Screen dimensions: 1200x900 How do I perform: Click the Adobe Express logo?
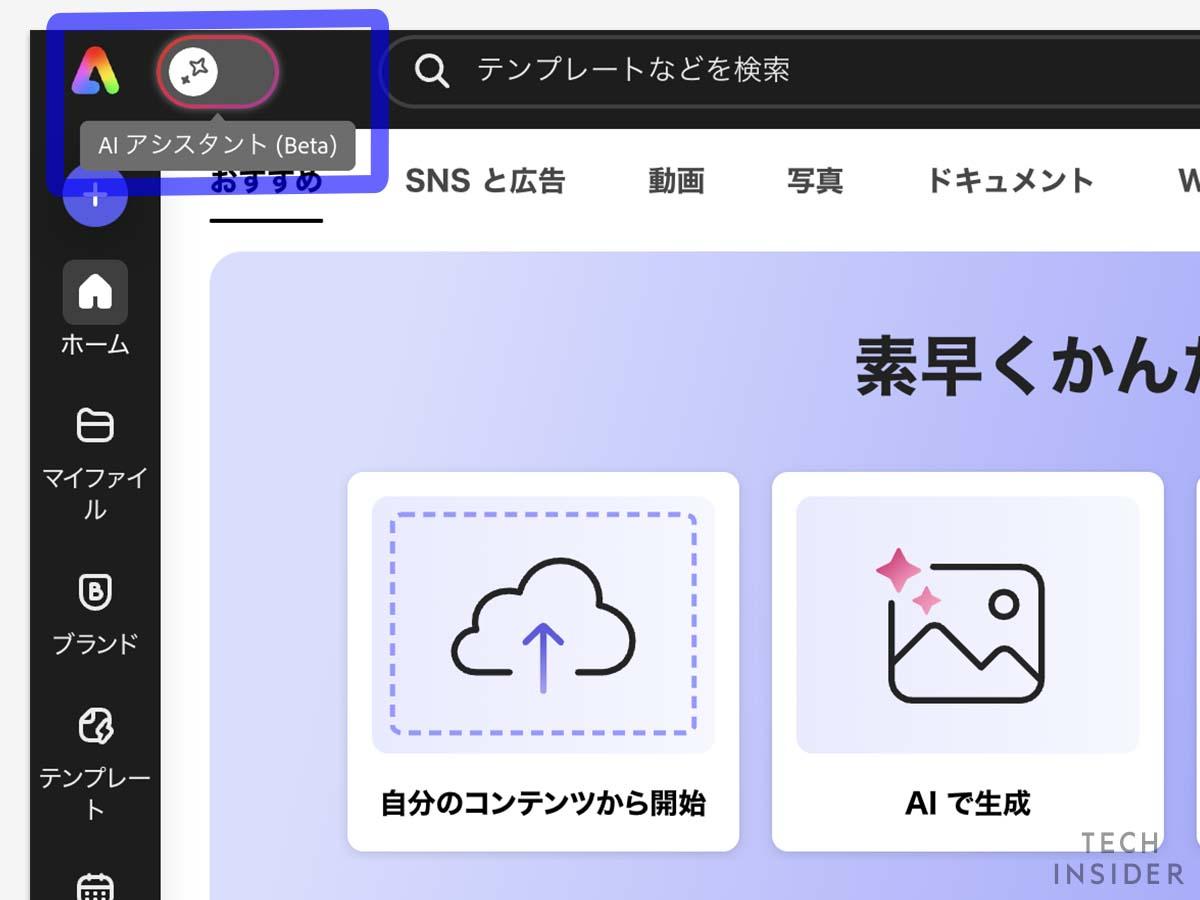pyautogui.click(x=94, y=70)
